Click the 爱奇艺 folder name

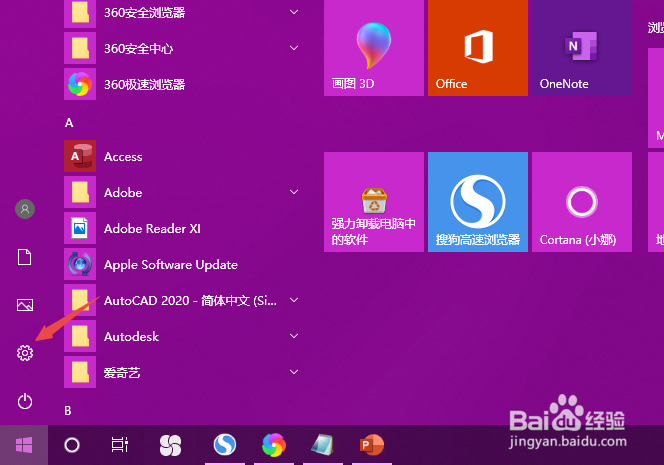122,373
